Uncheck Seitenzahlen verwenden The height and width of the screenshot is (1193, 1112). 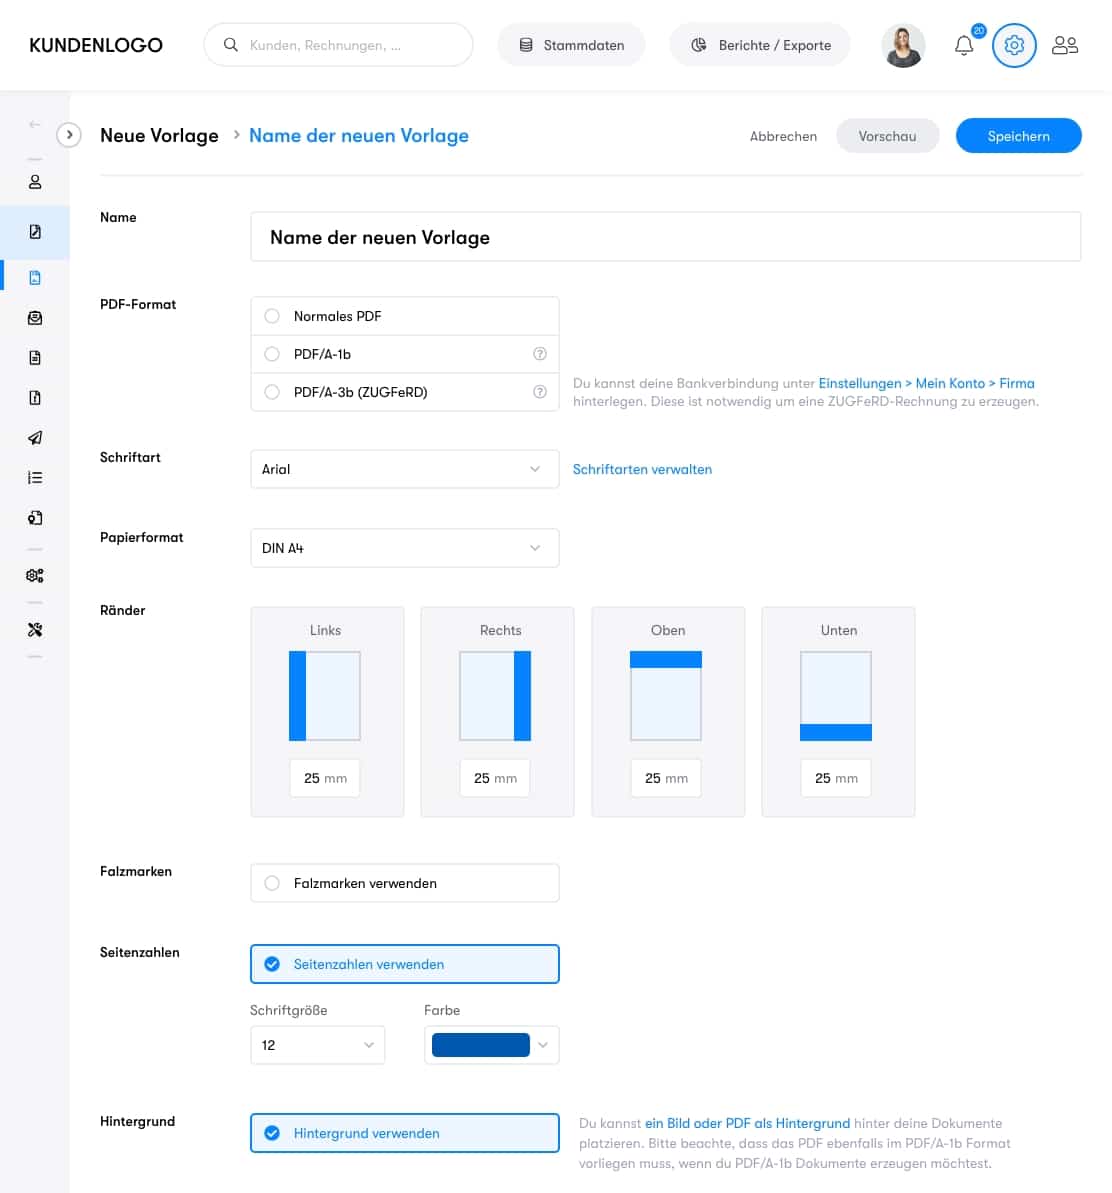click(x=272, y=964)
